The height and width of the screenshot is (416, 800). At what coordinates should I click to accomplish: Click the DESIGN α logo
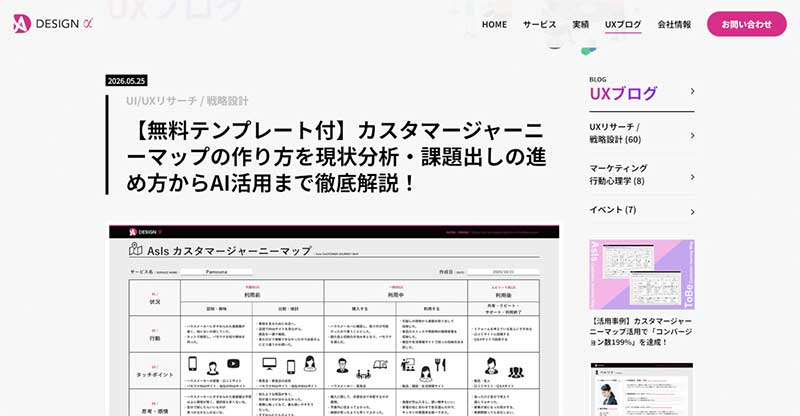point(53,24)
